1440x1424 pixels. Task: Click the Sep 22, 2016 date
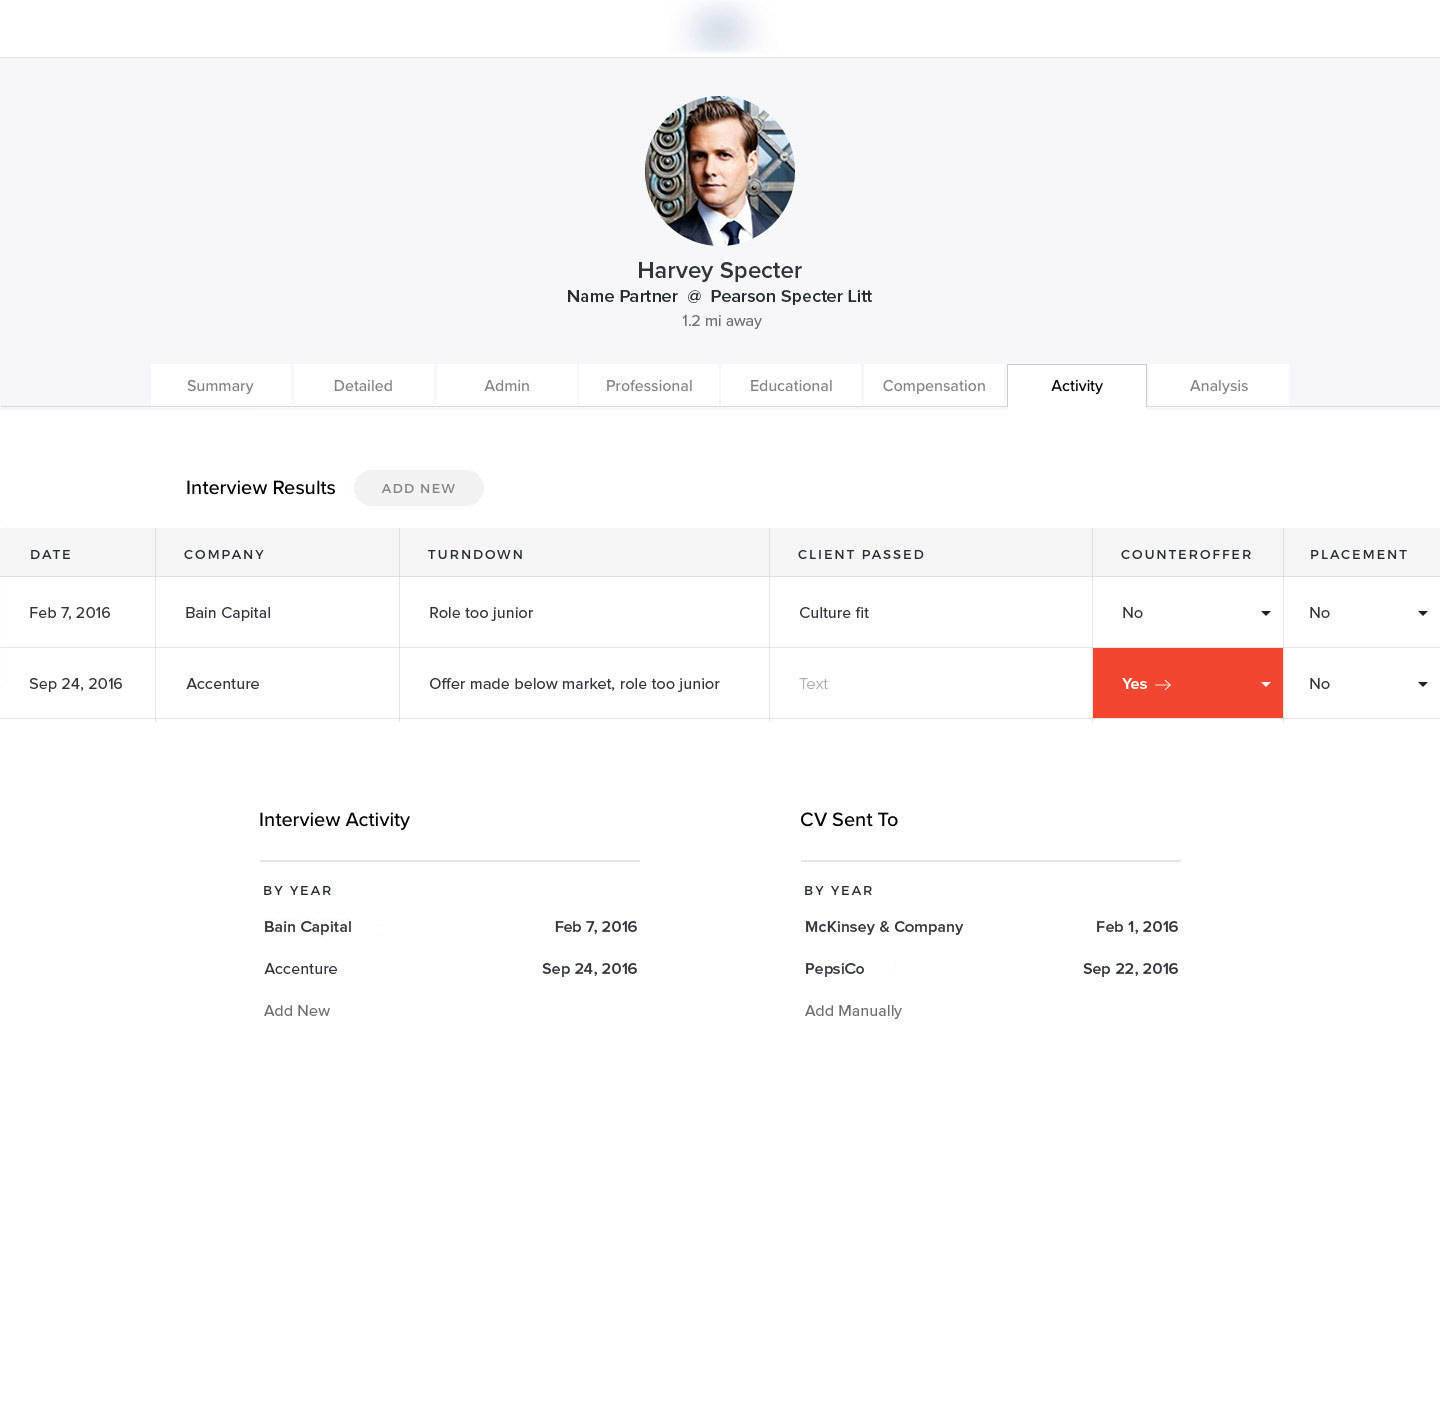(1131, 969)
